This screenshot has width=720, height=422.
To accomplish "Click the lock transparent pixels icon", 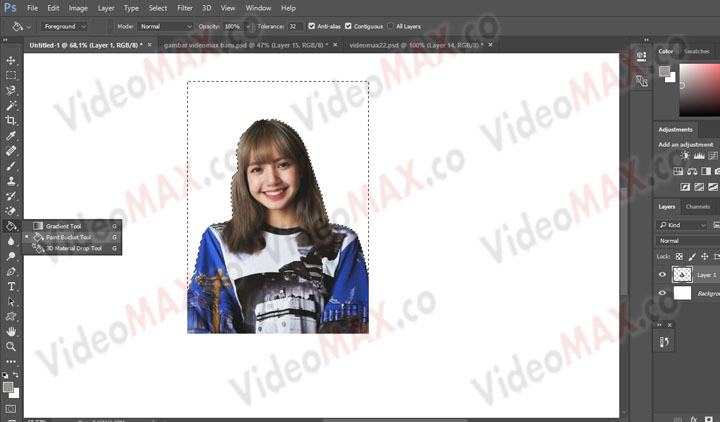I will 679,256.
